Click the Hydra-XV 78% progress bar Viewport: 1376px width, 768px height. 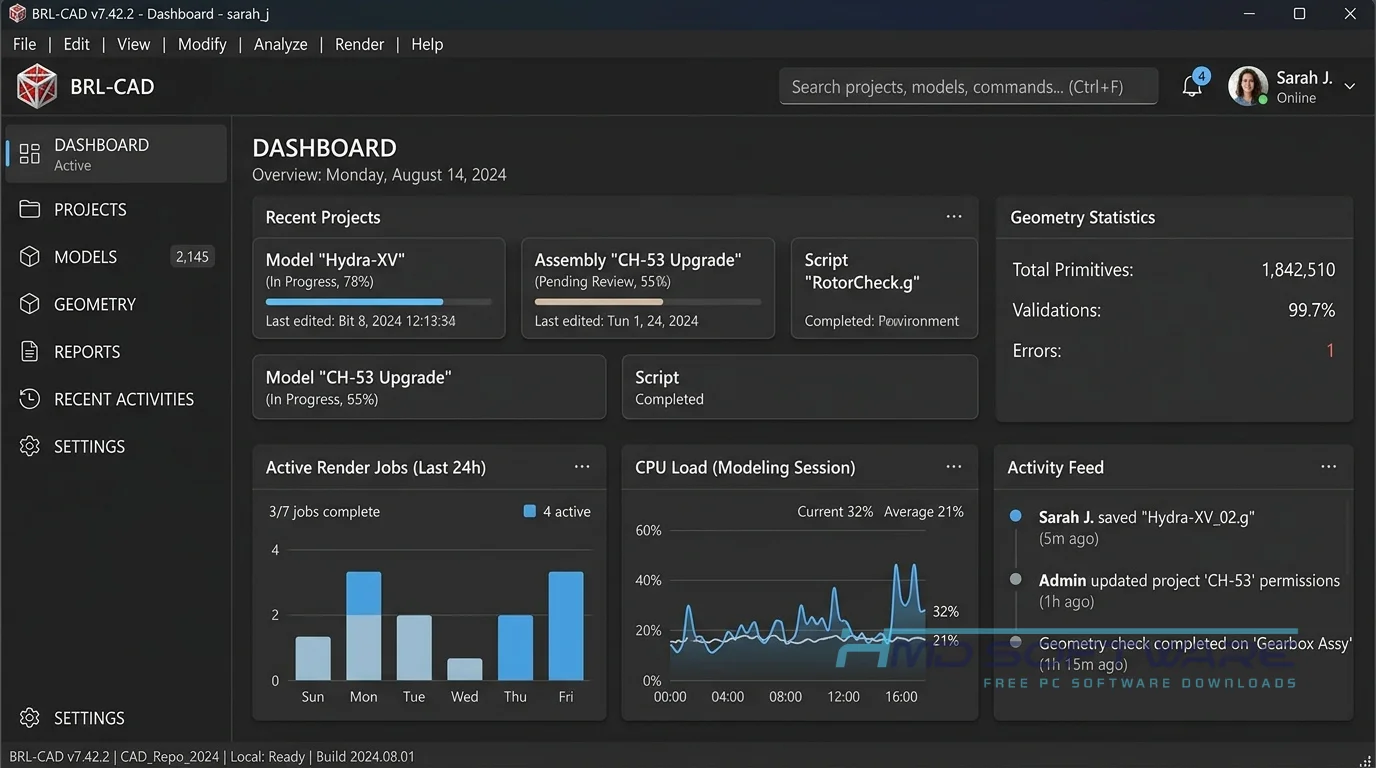tap(378, 301)
